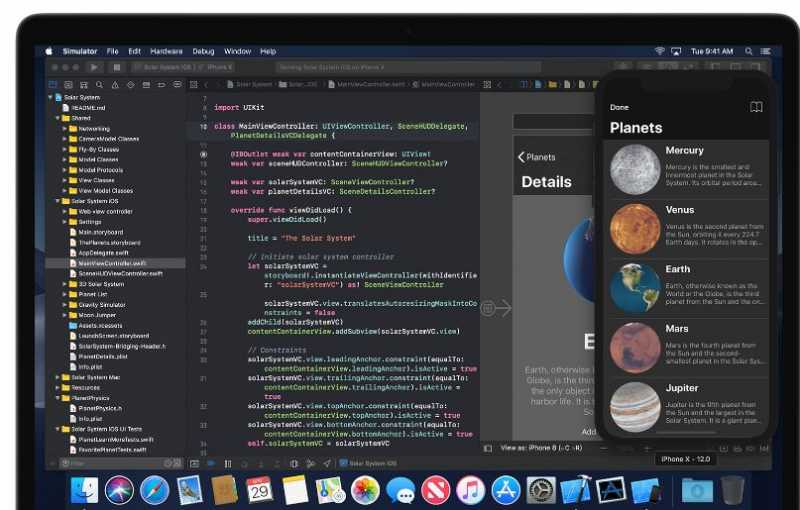Screen dimensions: 800x510
Task: Open Xcode hammer icon in the Dock
Action: tap(576, 490)
